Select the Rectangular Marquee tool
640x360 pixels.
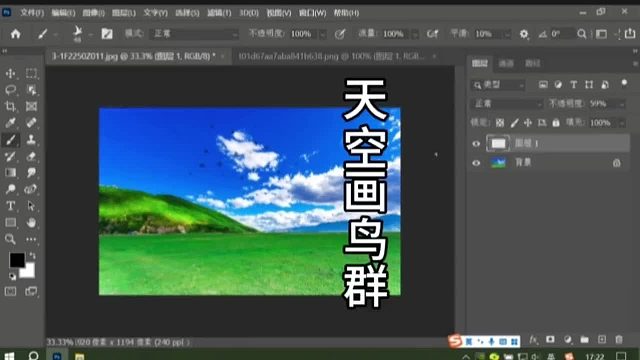coord(31,73)
